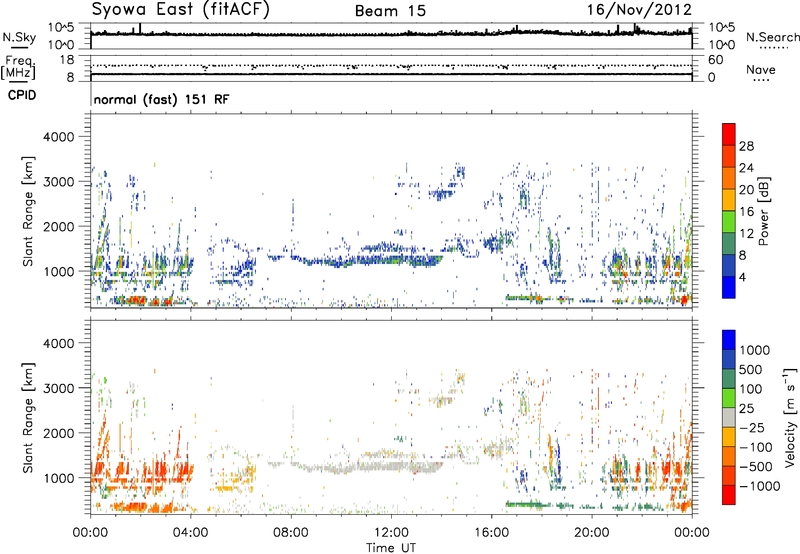The width and height of the screenshot is (800, 554).
Task: Click the '16' tick on the Power colorbar
Action: (746, 212)
